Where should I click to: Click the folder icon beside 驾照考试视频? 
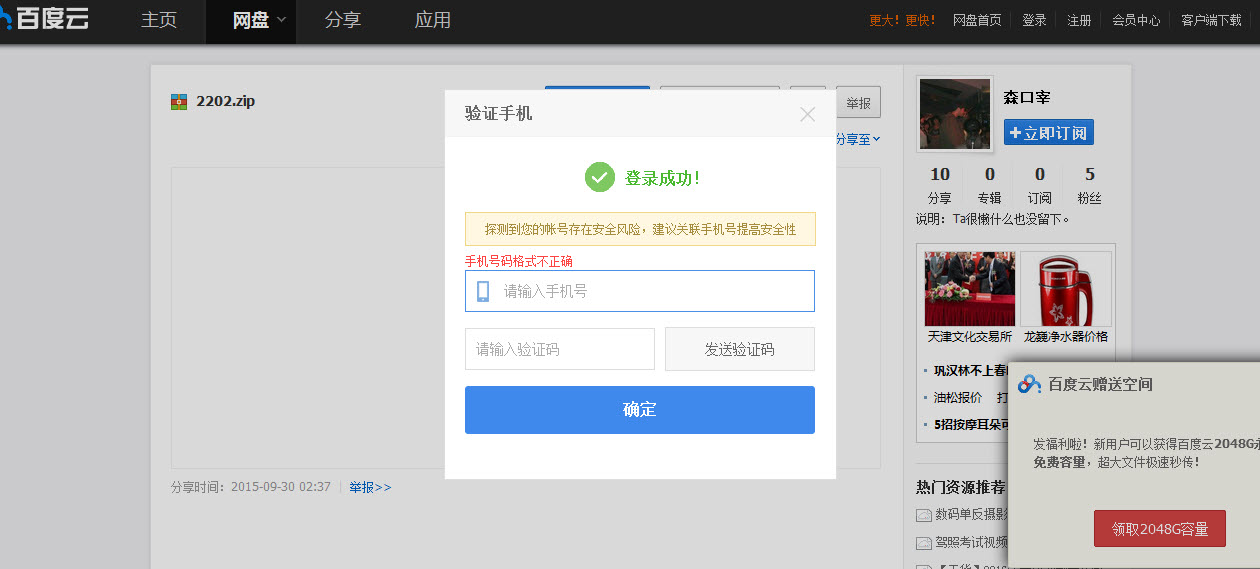point(923,543)
